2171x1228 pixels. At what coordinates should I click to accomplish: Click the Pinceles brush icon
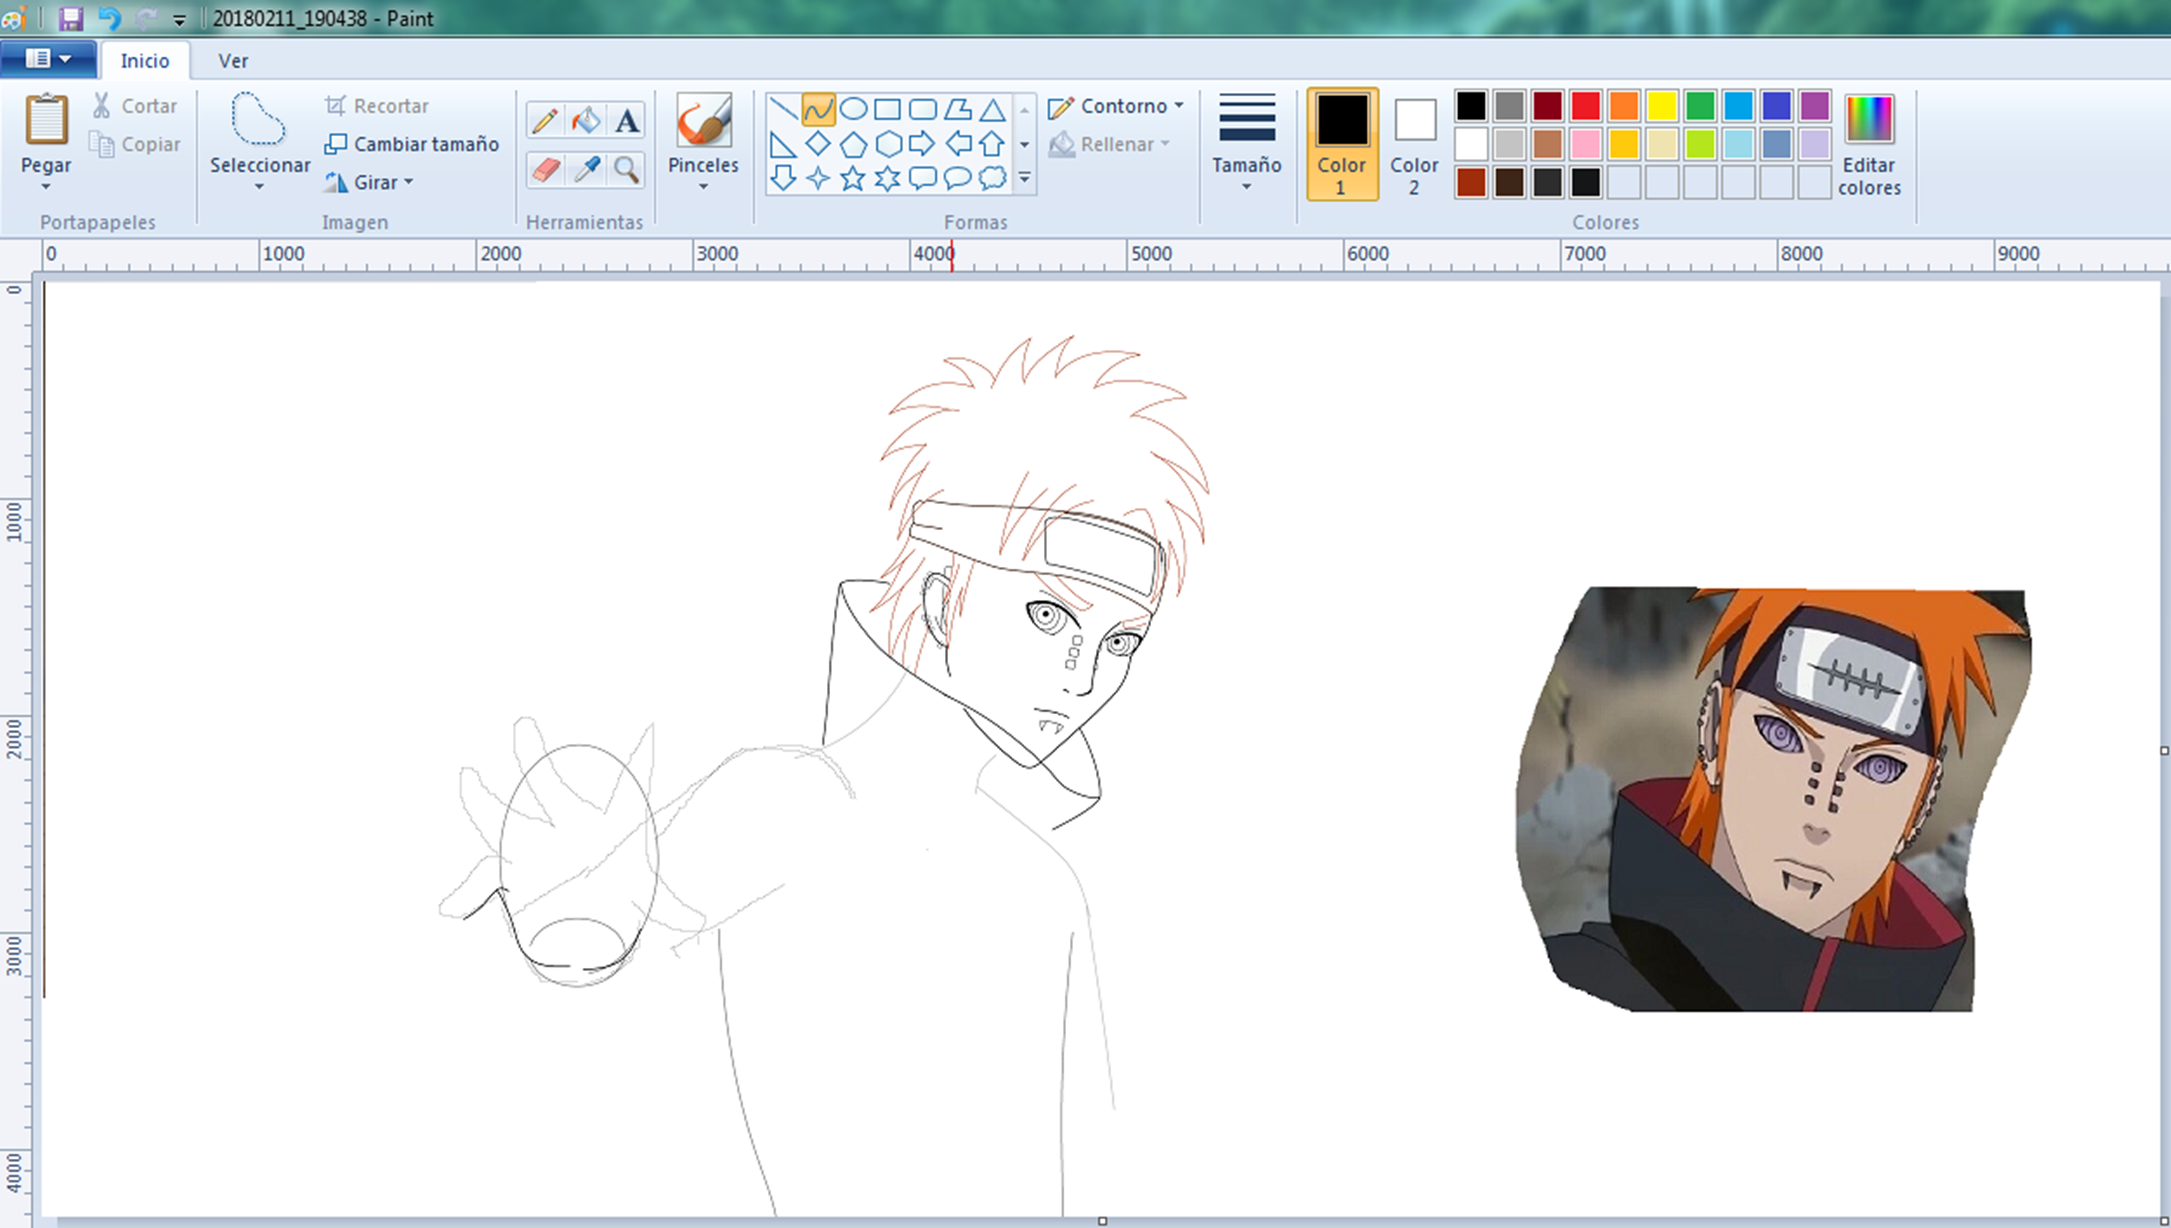coord(703,120)
